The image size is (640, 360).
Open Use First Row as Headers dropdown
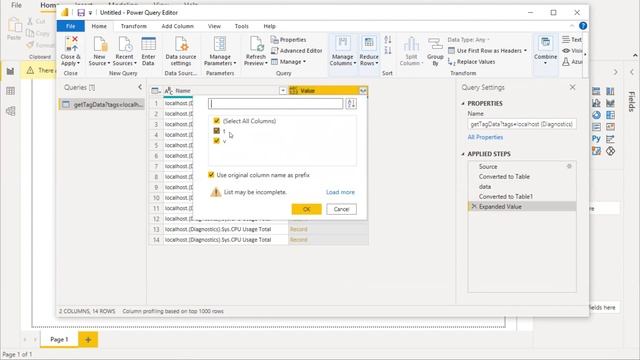point(488,51)
